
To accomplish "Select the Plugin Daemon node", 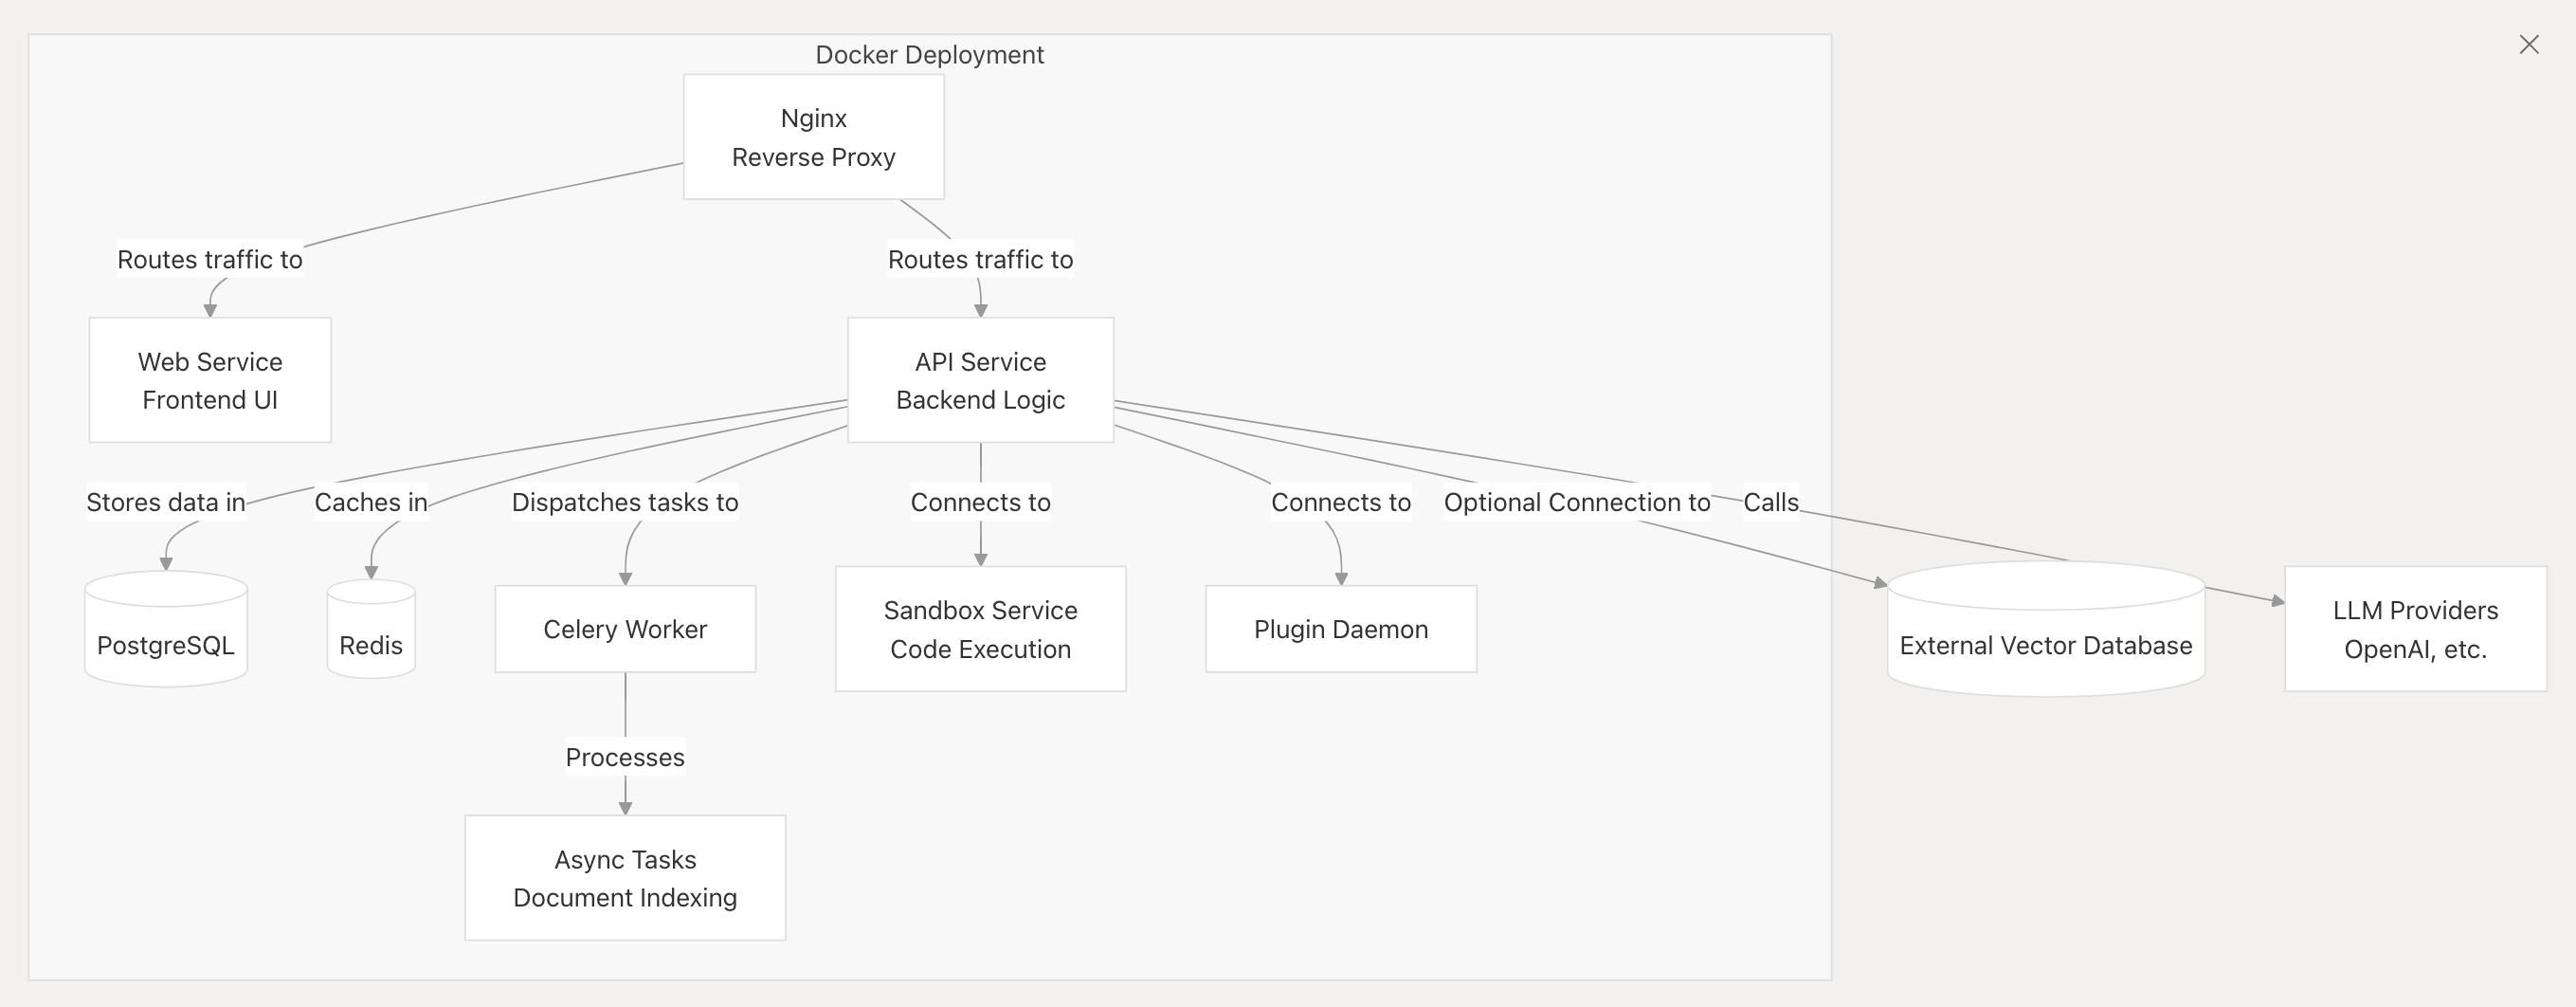I will (x=1341, y=629).
